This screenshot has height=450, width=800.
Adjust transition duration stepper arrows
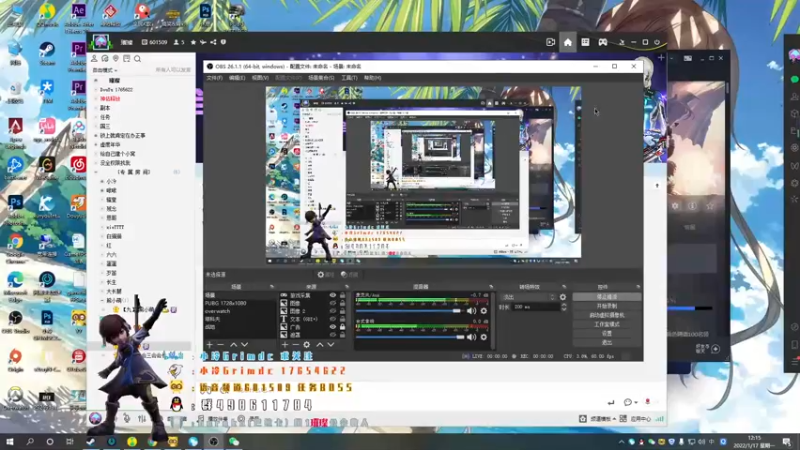point(563,307)
